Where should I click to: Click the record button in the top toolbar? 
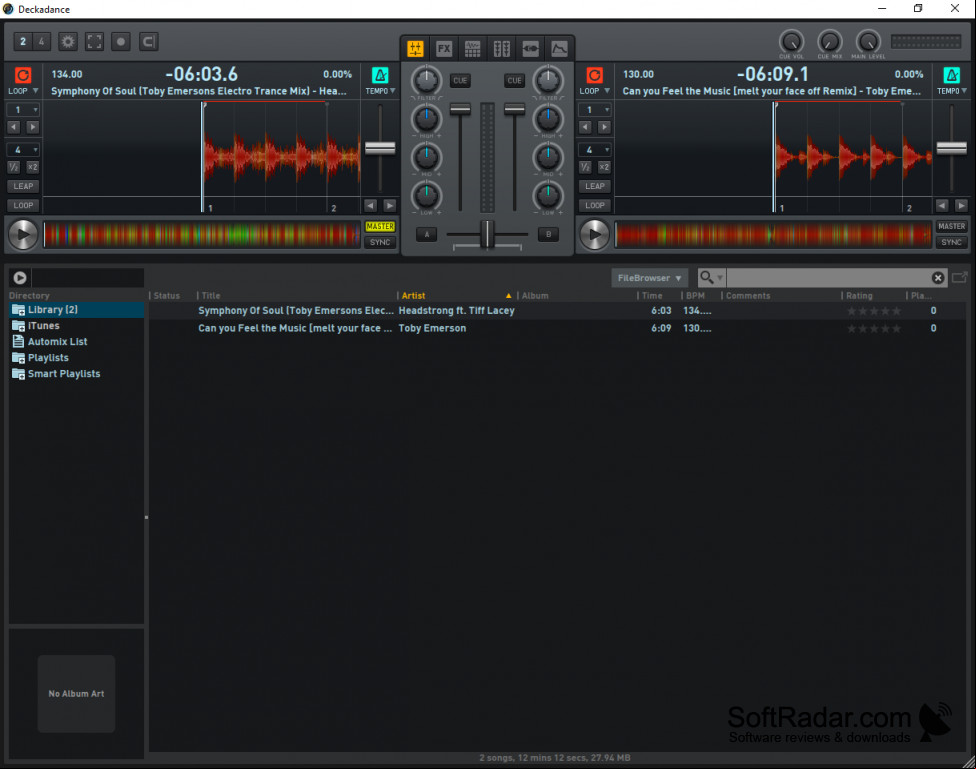(121, 42)
